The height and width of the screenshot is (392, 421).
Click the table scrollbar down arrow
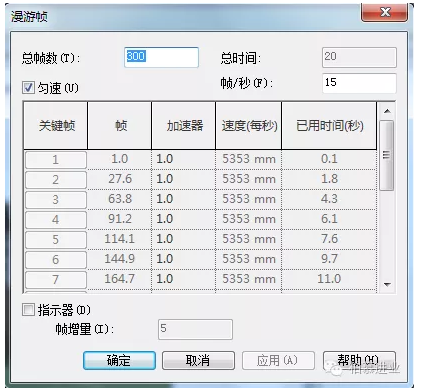click(x=387, y=284)
